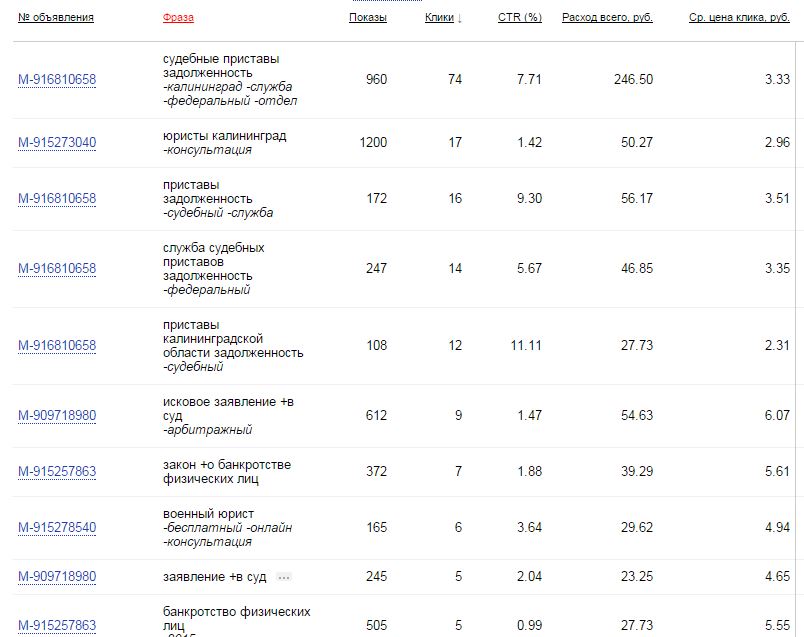Sort the table by "Показы"
804x637 pixels.
point(367,18)
